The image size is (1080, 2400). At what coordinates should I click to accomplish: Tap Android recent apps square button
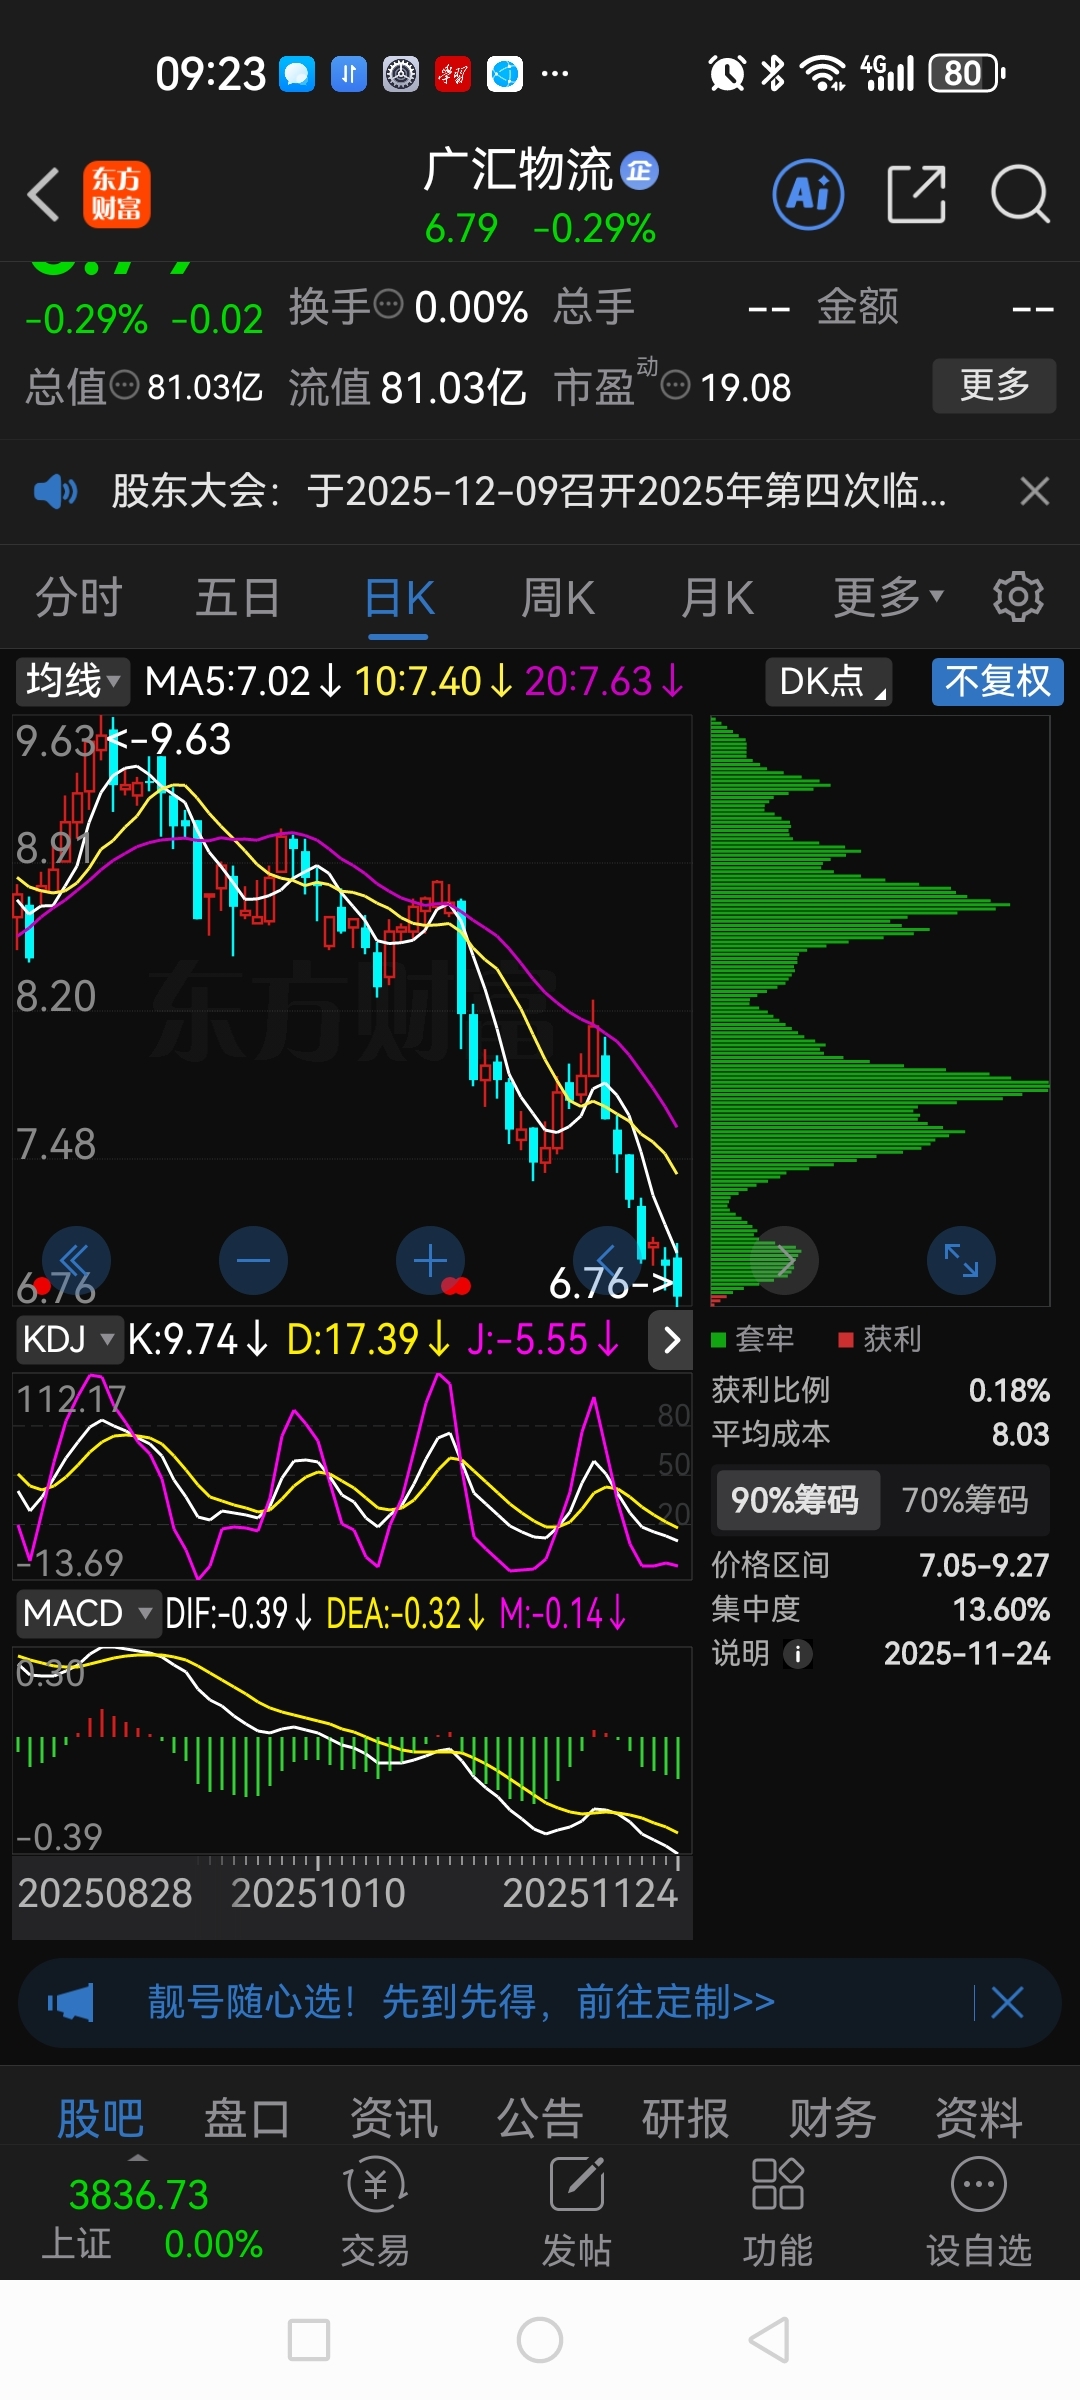tap(309, 2340)
